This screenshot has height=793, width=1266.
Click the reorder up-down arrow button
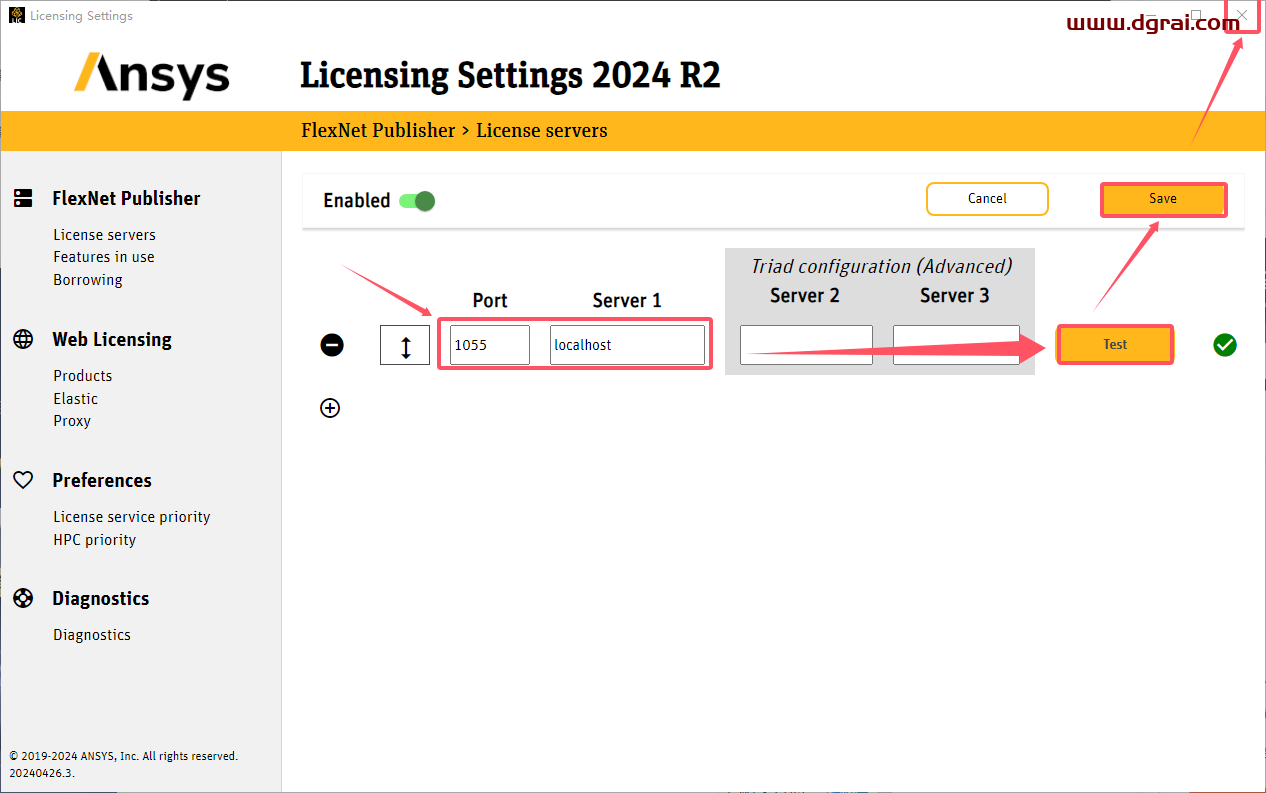[x=405, y=345]
